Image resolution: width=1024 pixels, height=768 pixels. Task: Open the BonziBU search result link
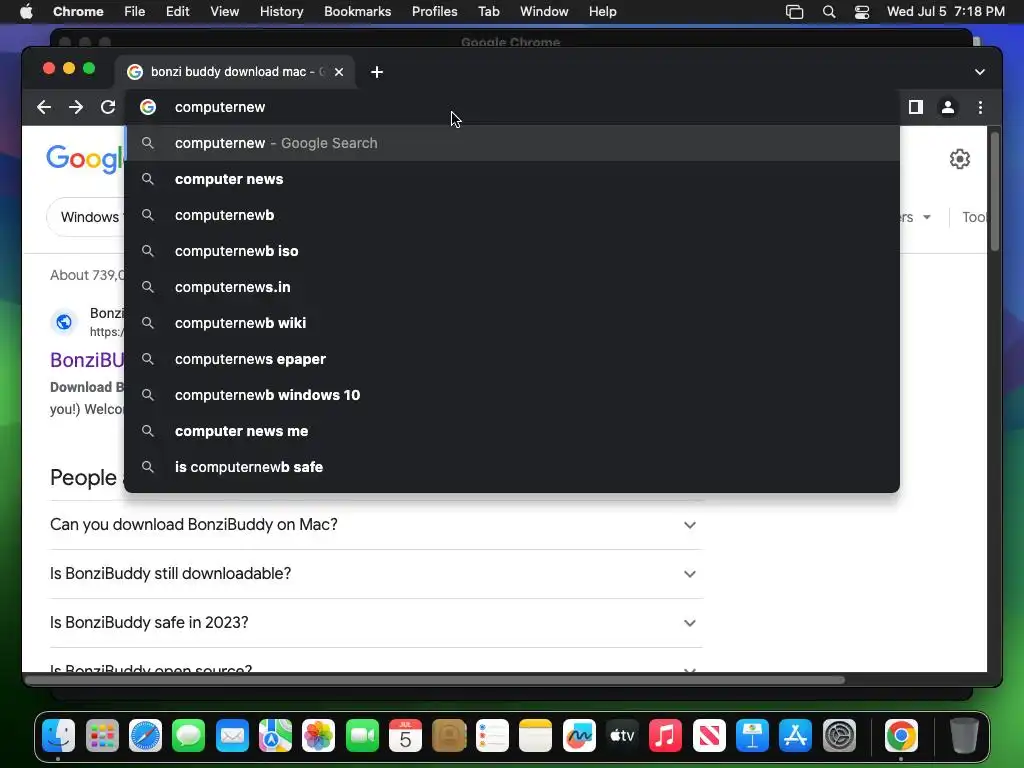tap(87, 360)
